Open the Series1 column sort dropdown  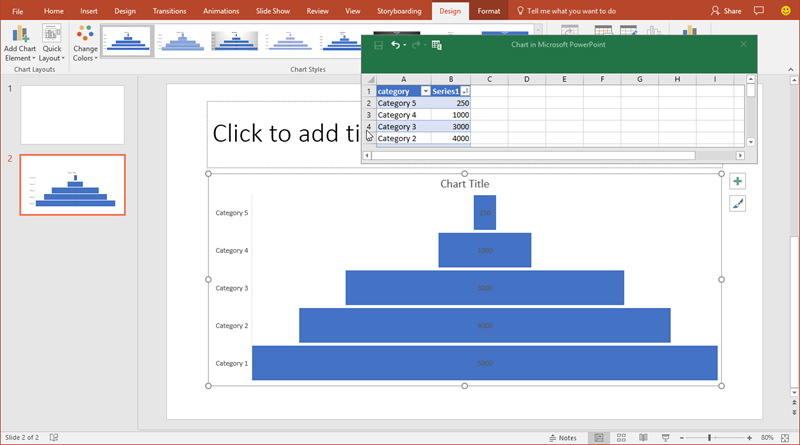[465, 91]
